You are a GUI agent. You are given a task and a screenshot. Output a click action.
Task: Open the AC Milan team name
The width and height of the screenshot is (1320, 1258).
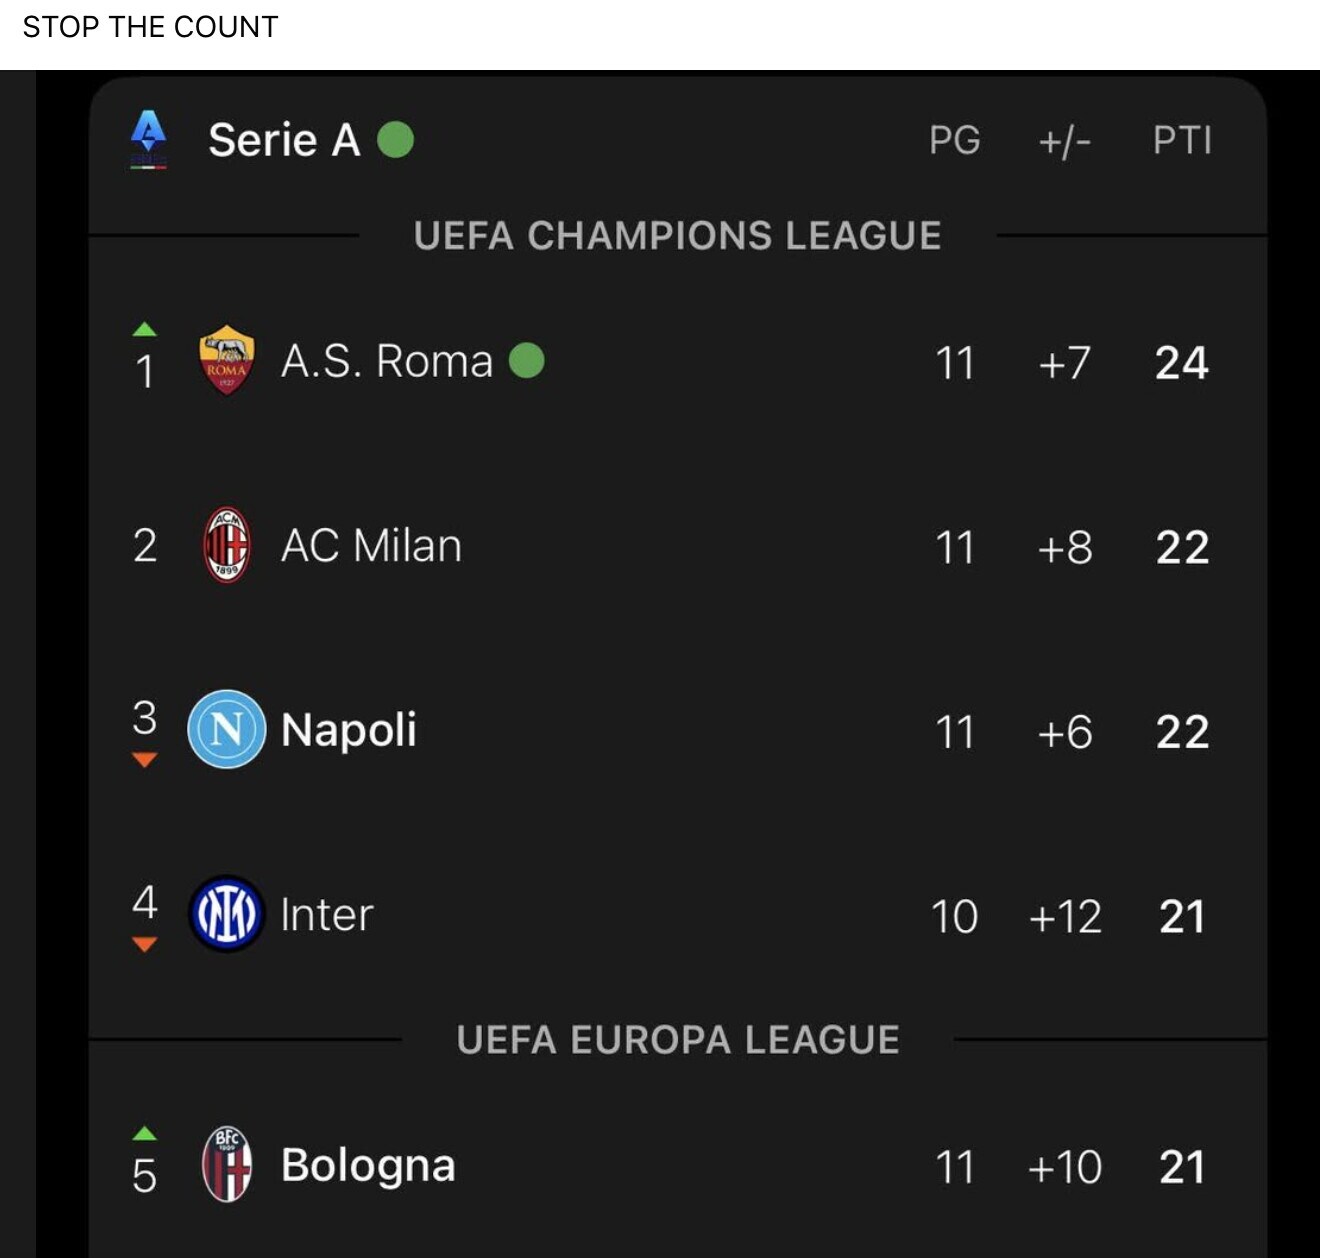pos(371,546)
